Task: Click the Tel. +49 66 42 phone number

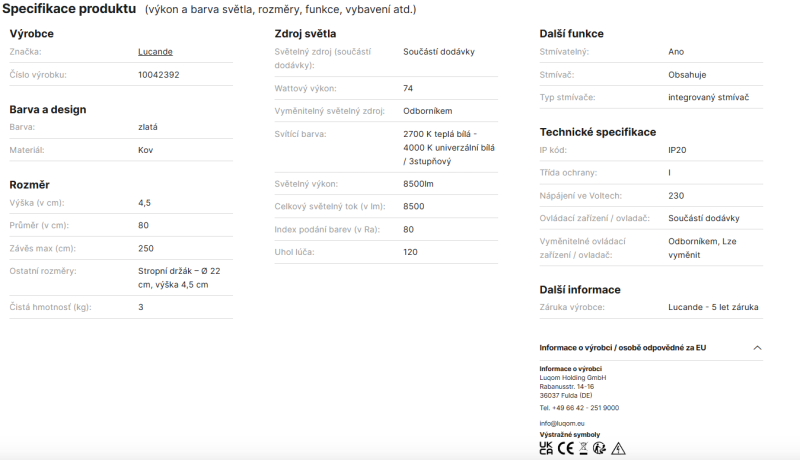Action: pos(579,408)
